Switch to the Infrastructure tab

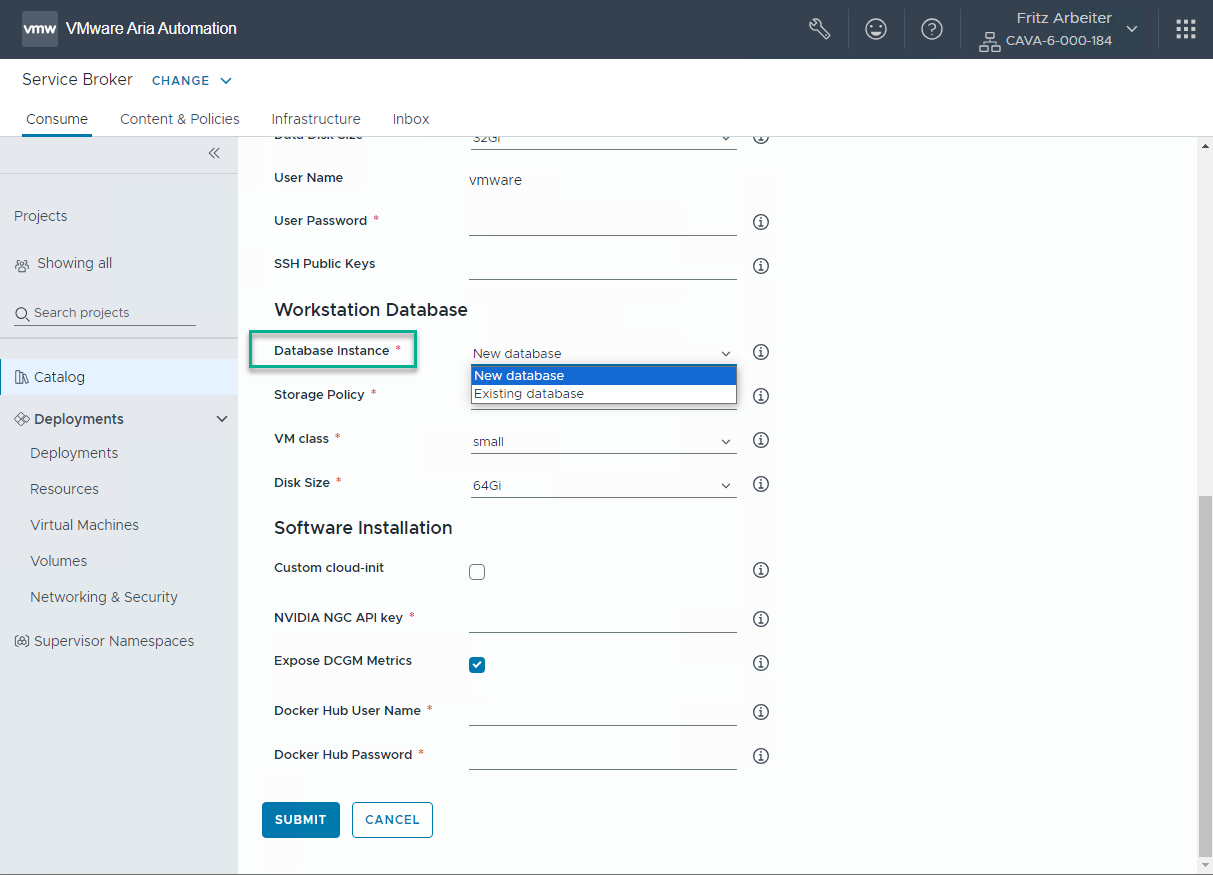[x=316, y=119]
